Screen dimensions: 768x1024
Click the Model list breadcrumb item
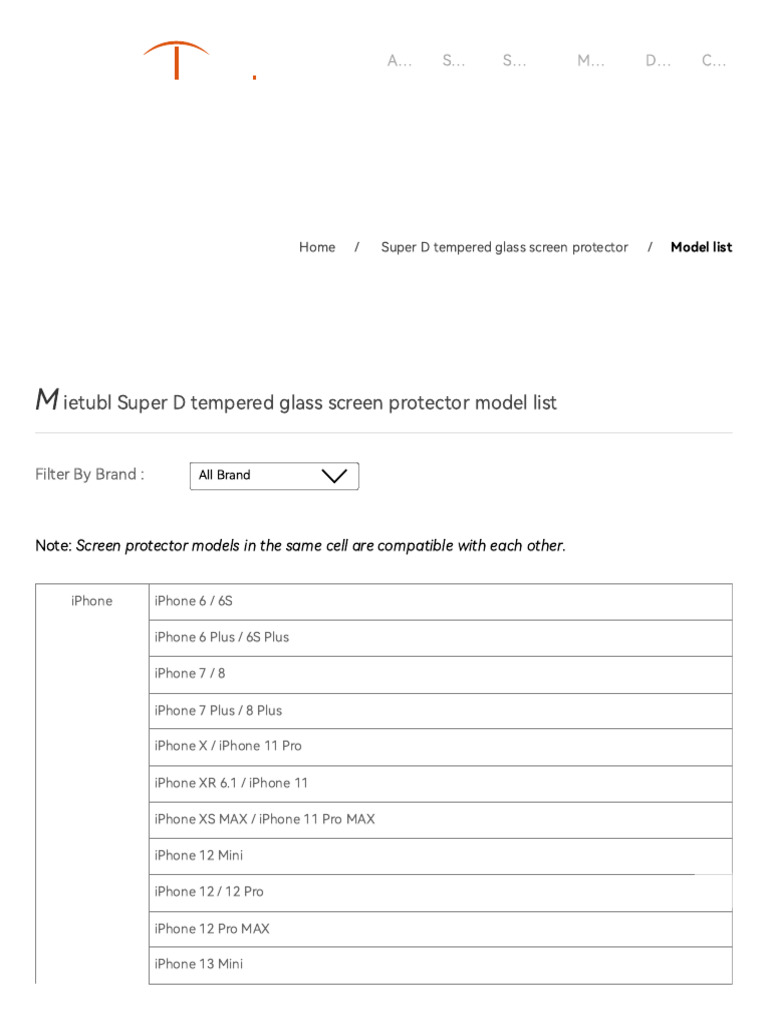(701, 247)
